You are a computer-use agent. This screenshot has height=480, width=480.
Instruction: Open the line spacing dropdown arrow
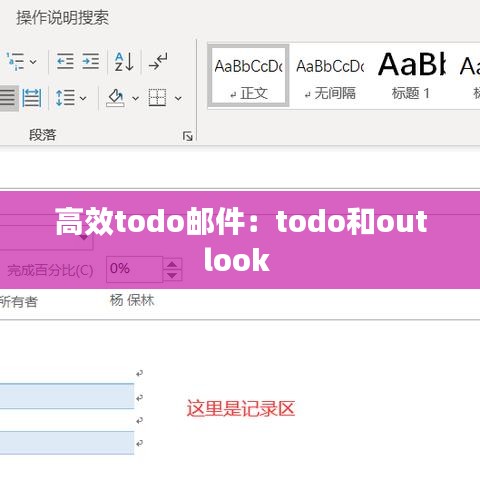[83, 98]
